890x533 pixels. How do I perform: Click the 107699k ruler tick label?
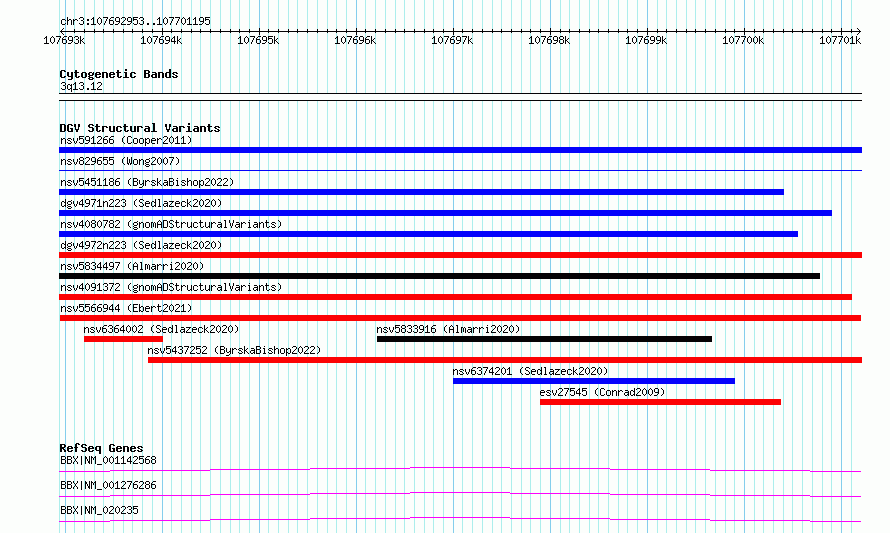(646, 40)
